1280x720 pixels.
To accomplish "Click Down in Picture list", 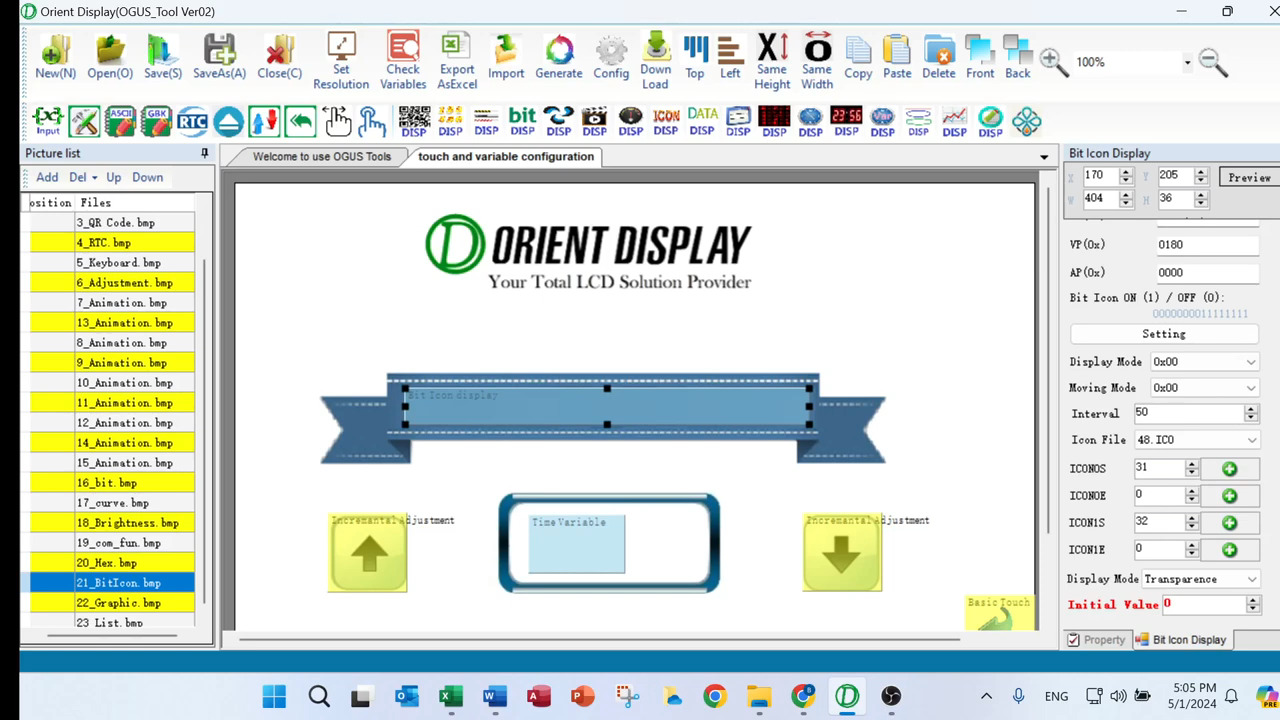I will [x=147, y=177].
